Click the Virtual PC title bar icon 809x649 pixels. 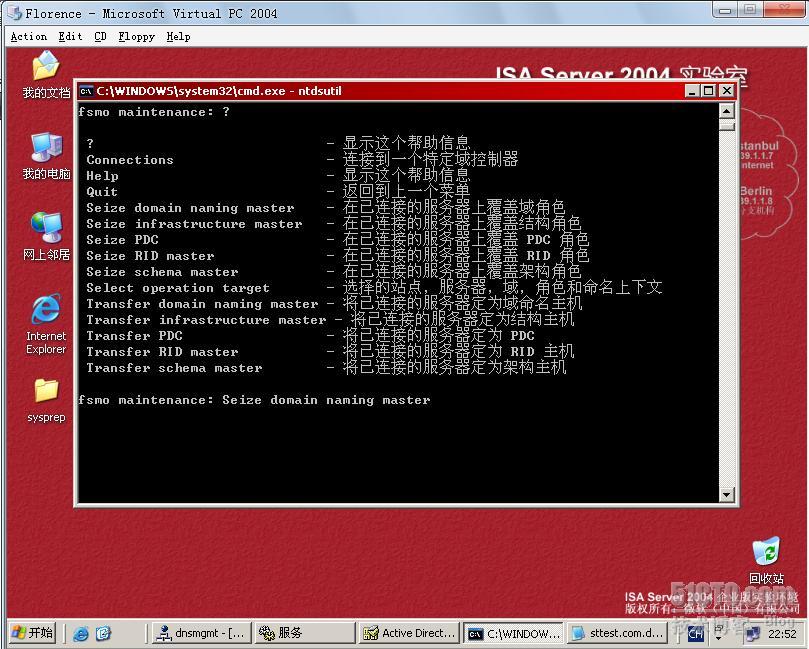pyautogui.click(x=14, y=13)
